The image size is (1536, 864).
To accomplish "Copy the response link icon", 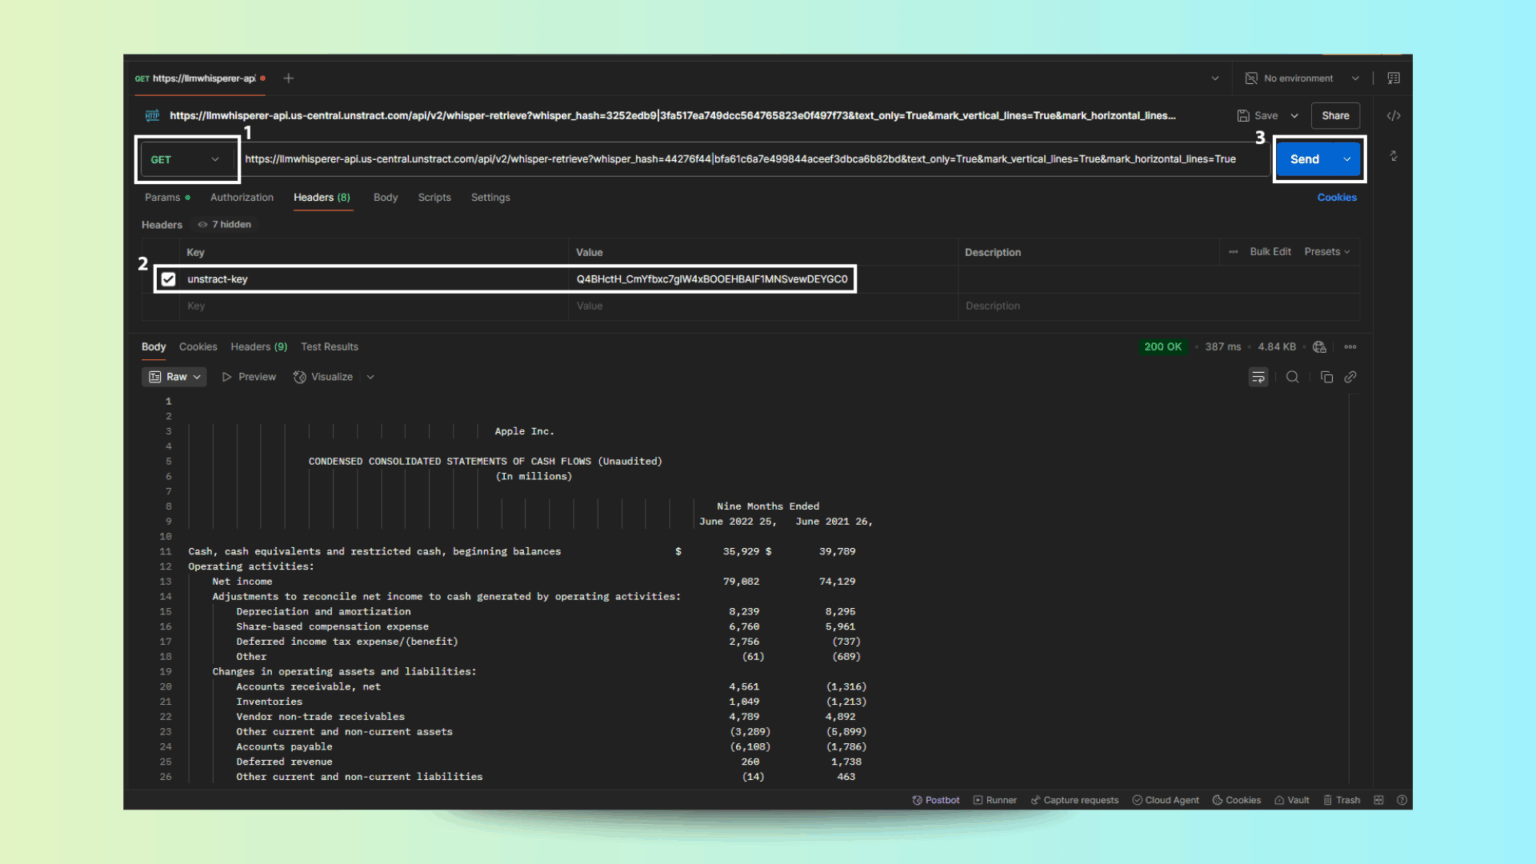I will coord(1350,377).
